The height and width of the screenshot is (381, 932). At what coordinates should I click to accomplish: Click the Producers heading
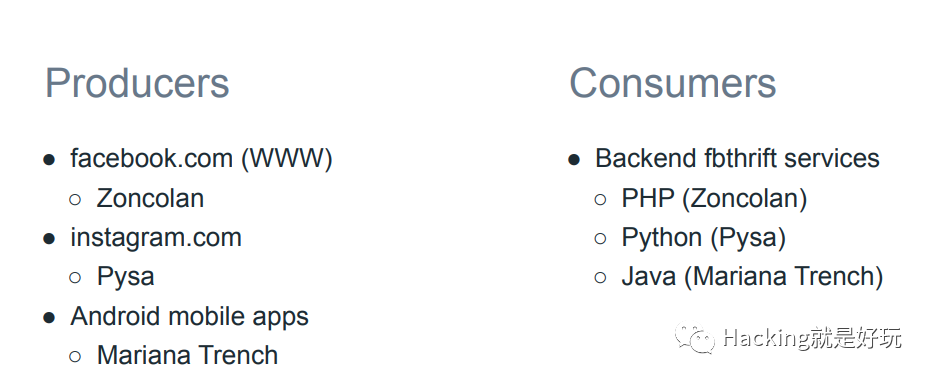[137, 83]
